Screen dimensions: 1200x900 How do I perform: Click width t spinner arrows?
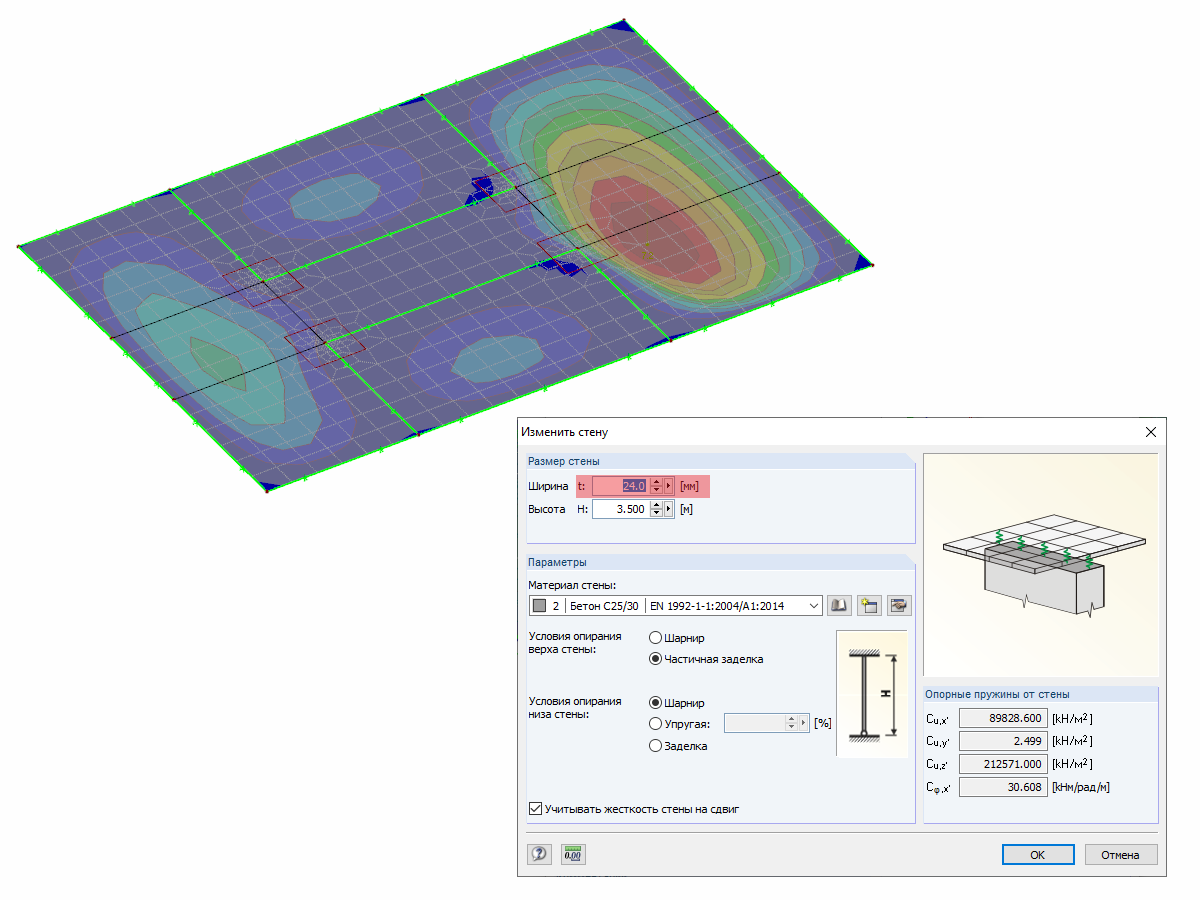tap(656, 486)
